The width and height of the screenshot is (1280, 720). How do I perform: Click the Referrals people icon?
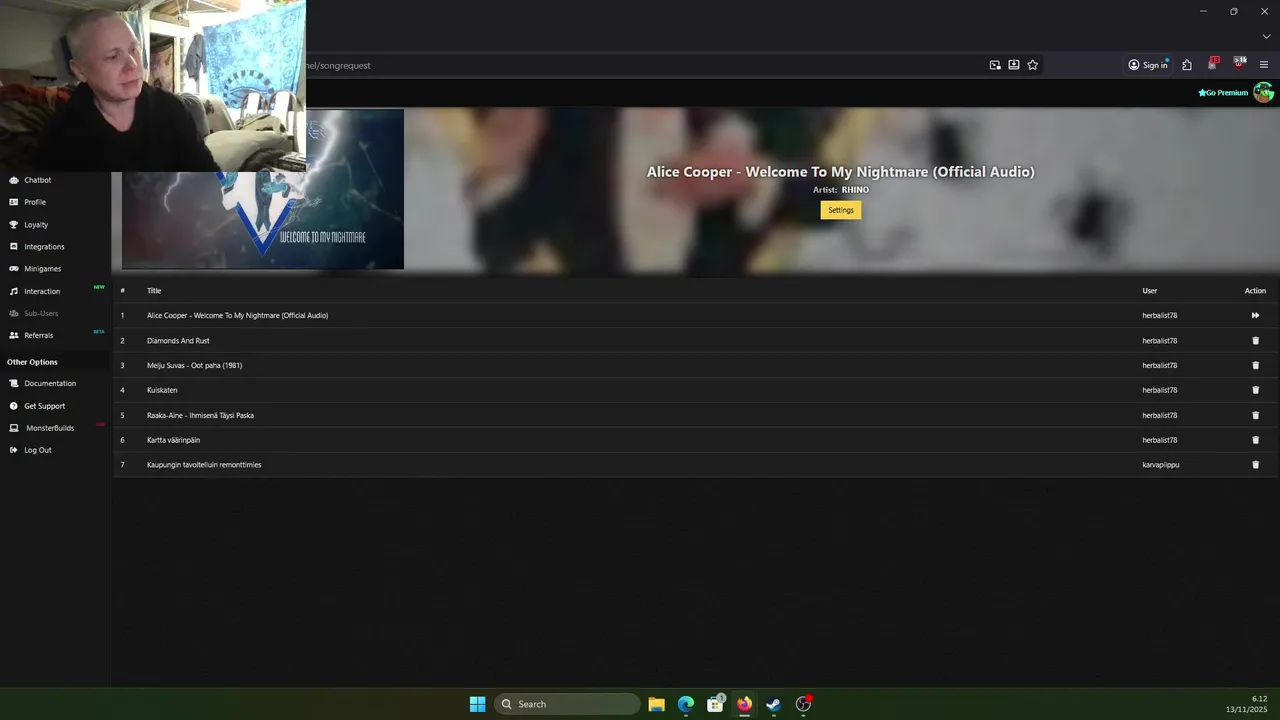click(x=14, y=335)
